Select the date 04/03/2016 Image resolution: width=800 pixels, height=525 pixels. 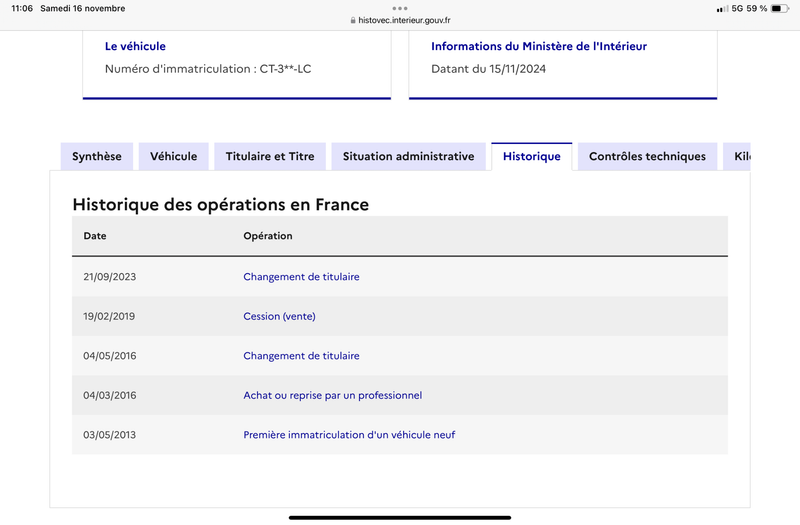(110, 395)
